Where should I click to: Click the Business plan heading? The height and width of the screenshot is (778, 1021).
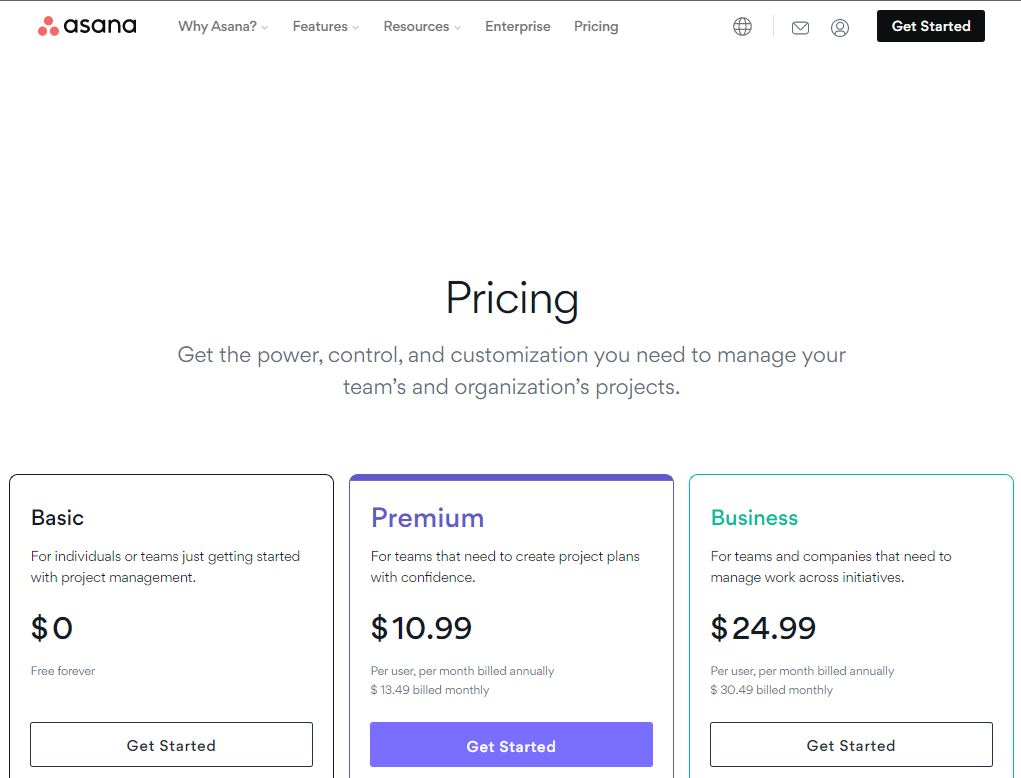[x=754, y=518]
